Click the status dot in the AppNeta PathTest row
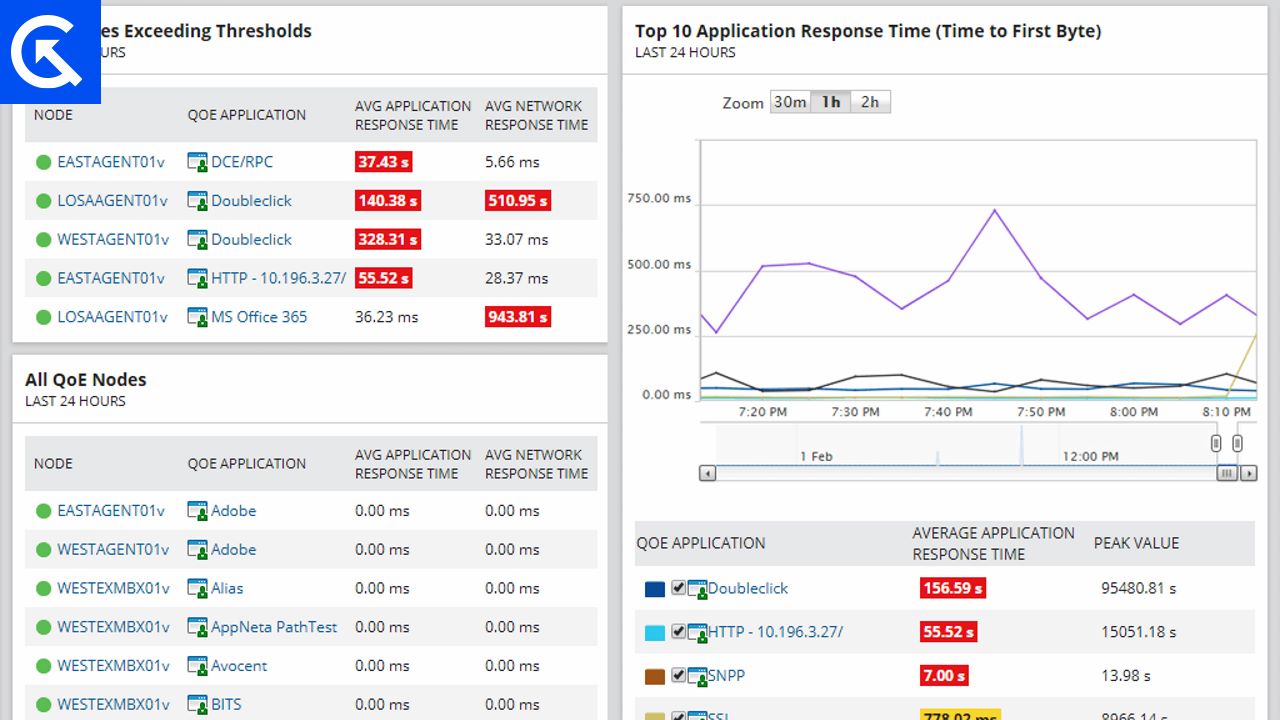The height and width of the screenshot is (720, 1280). pos(43,628)
